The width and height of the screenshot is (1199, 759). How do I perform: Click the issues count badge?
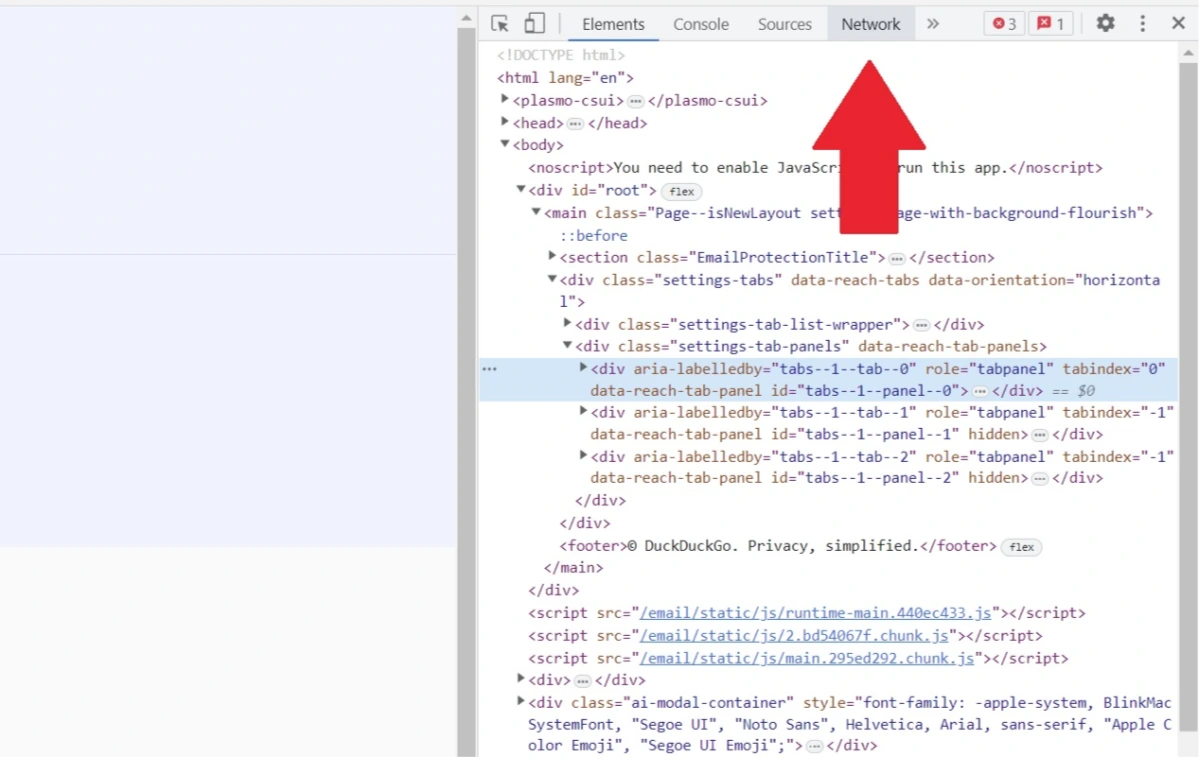tap(1049, 24)
